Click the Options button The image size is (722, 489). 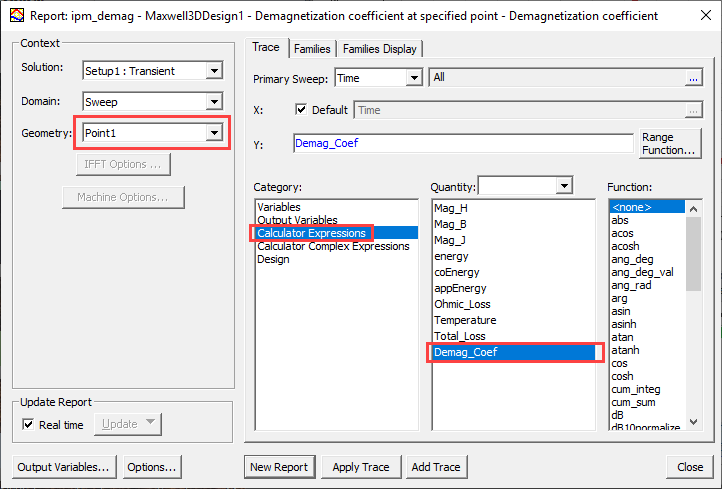point(152,467)
